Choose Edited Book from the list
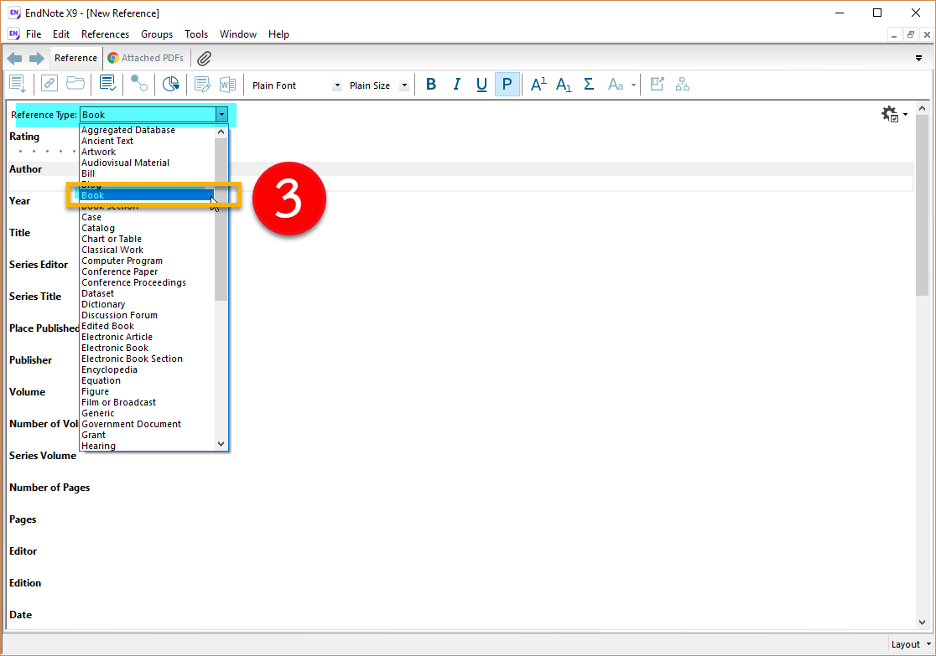Image resolution: width=936 pixels, height=656 pixels. (x=108, y=326)
